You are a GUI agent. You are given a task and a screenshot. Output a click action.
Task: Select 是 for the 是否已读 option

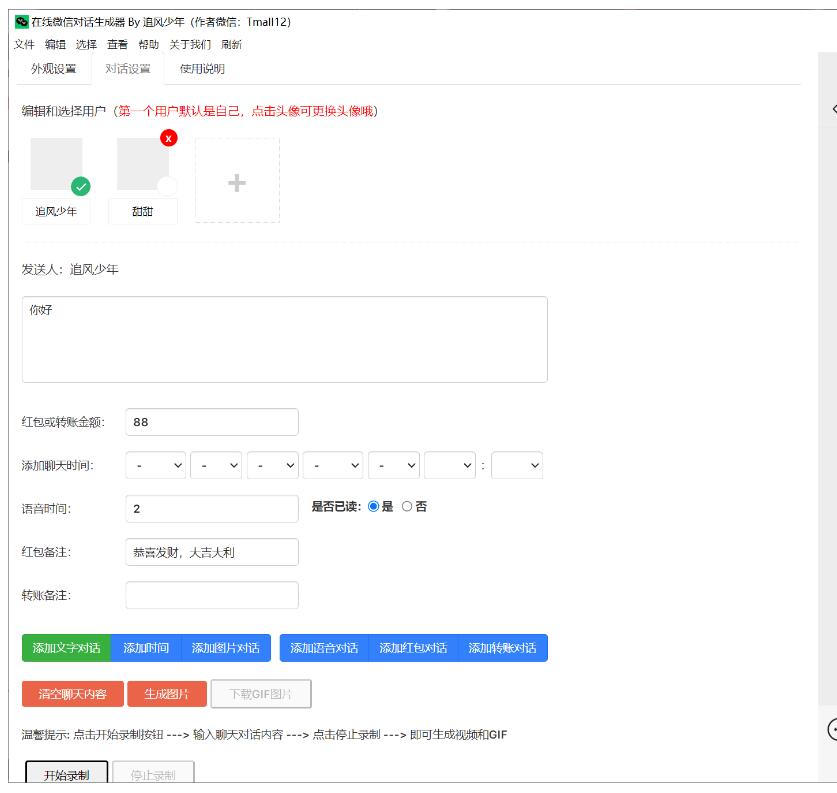(374, 507)
